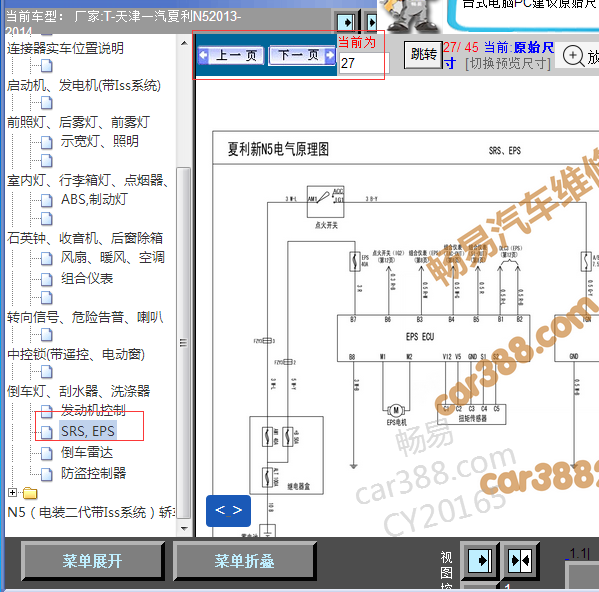This screenshot has height=592, width=599.
Task: Click 27/ 45 page counter text
Action: [461, 47]
